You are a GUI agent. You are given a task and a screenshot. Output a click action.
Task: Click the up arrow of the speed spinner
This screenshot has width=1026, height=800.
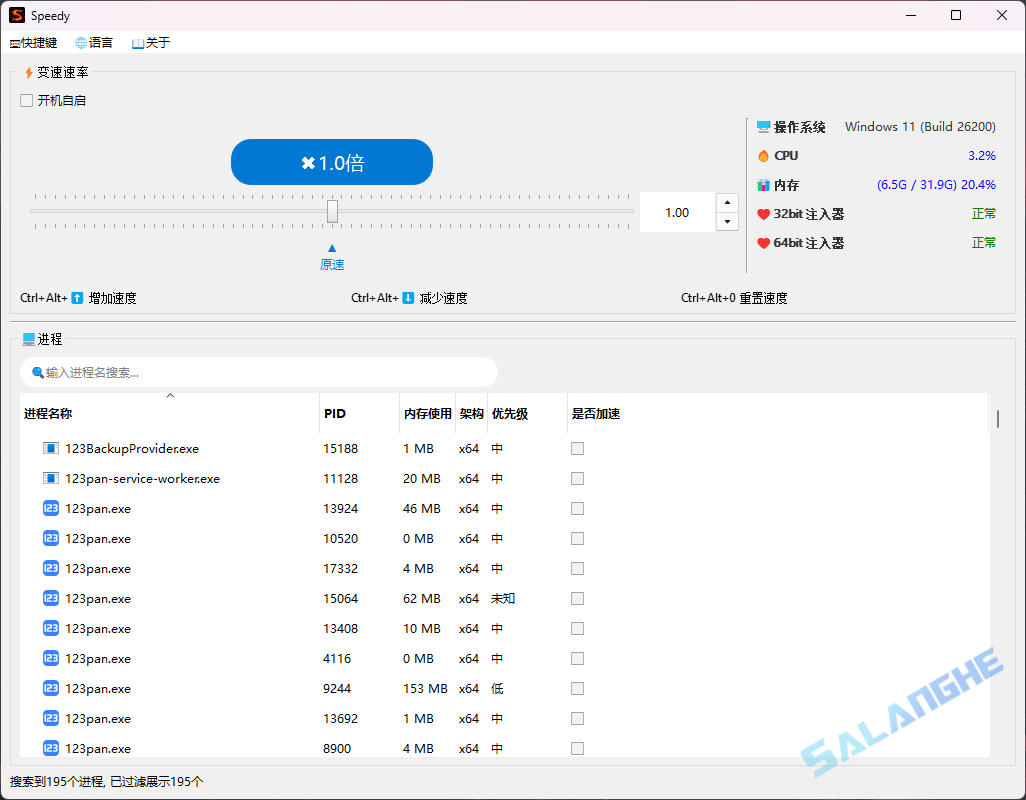(727, 203)
